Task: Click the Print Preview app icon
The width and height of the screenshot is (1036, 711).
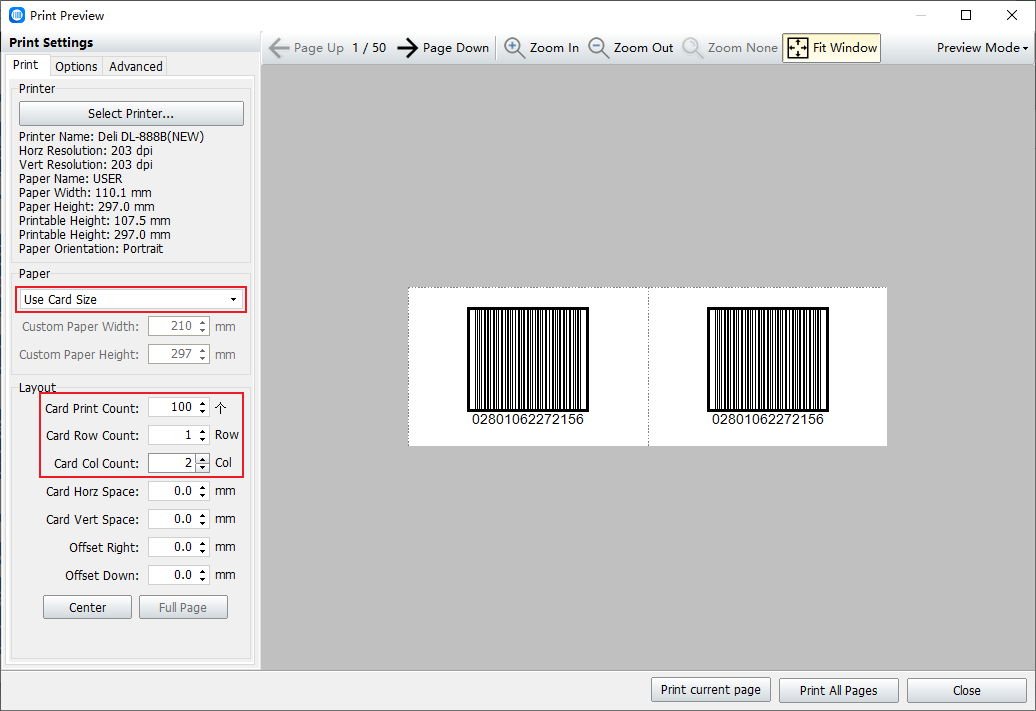Action: pyautogui.click(x=17, y=15)
